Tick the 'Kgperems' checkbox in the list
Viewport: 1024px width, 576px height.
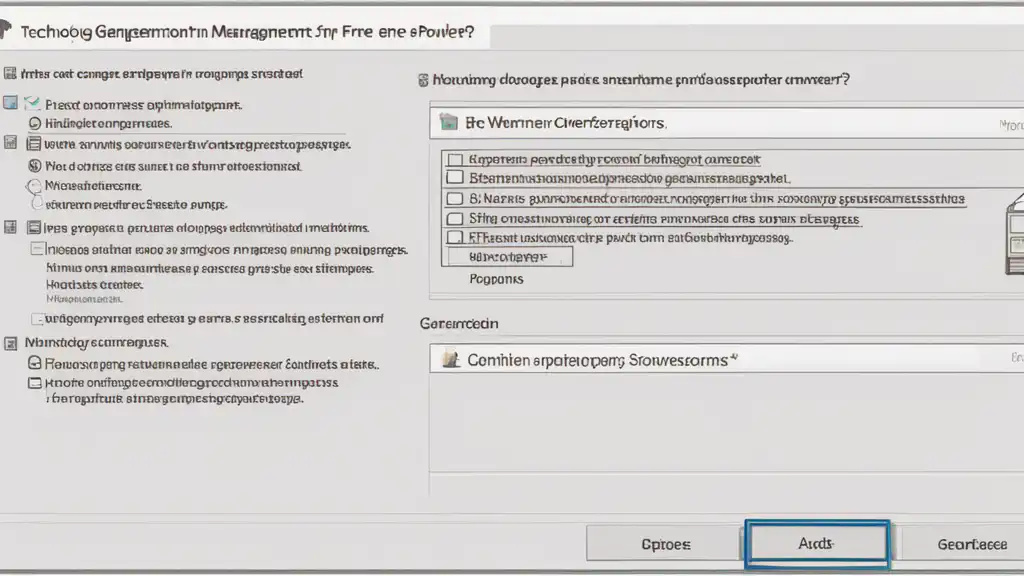click(x=454, y=159)
